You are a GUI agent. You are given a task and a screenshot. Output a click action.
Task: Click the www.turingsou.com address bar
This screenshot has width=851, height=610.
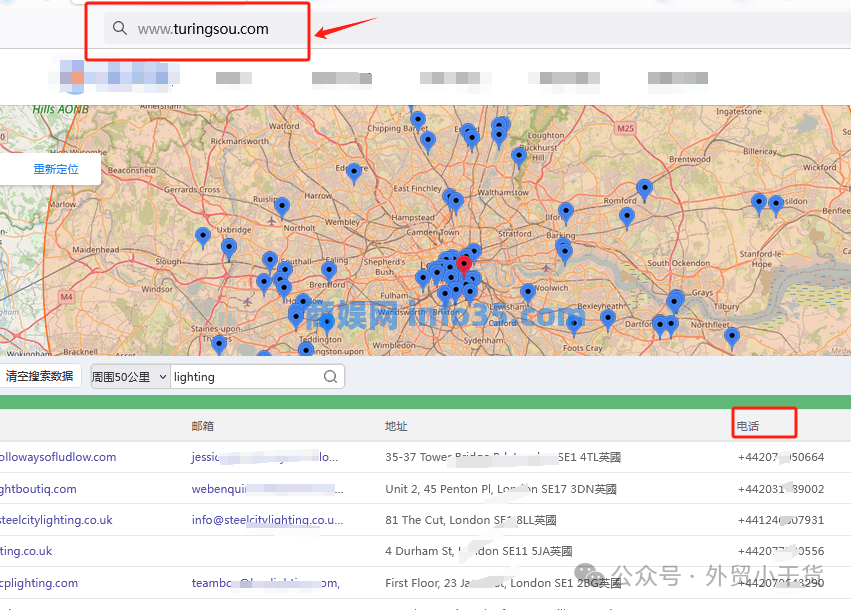pyautogui.click(x=203, y=29)
